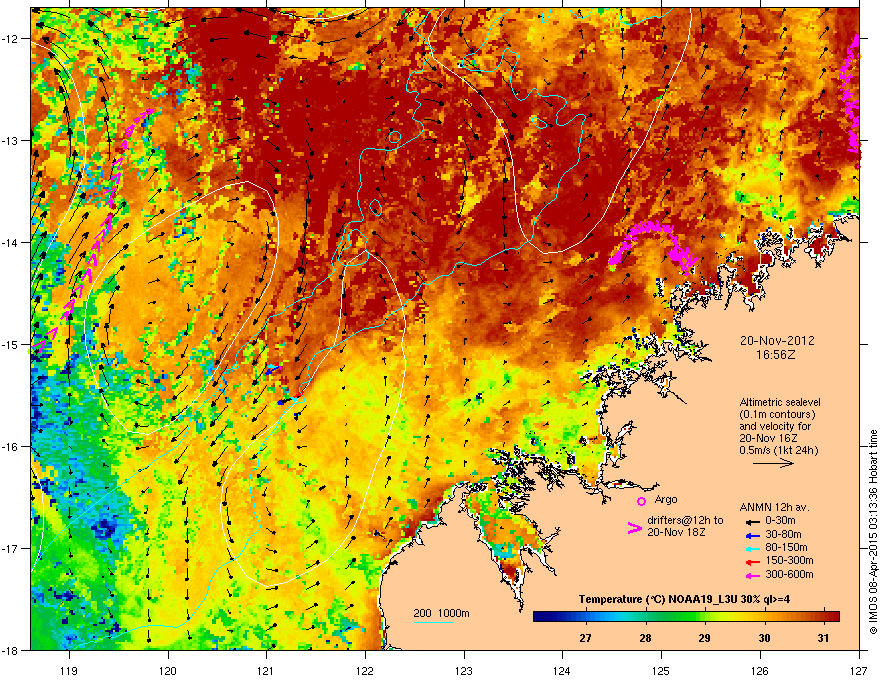The image size is (880, 680).
Task: Click the color bar tick label 31
Action: pyautogui.click(x=823, y=638)
